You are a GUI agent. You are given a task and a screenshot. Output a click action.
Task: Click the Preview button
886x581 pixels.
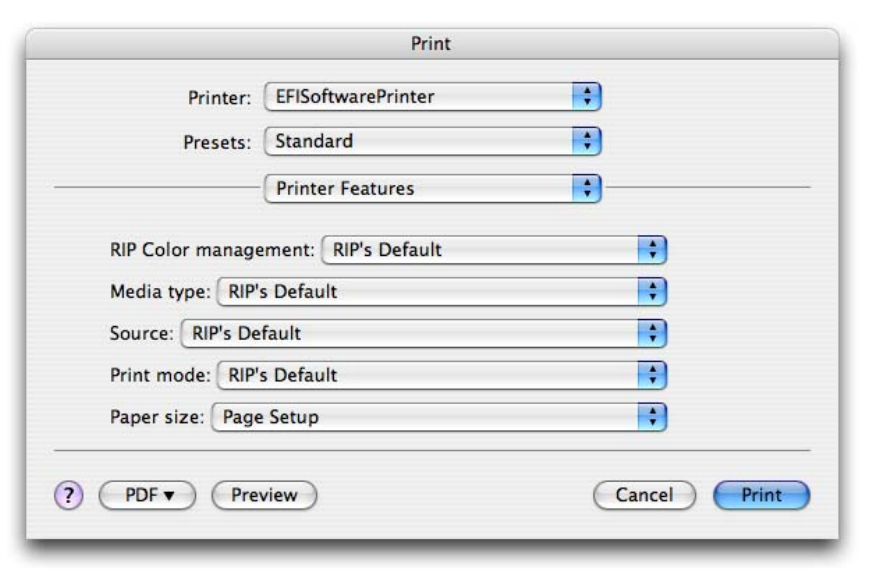[264, 494]
